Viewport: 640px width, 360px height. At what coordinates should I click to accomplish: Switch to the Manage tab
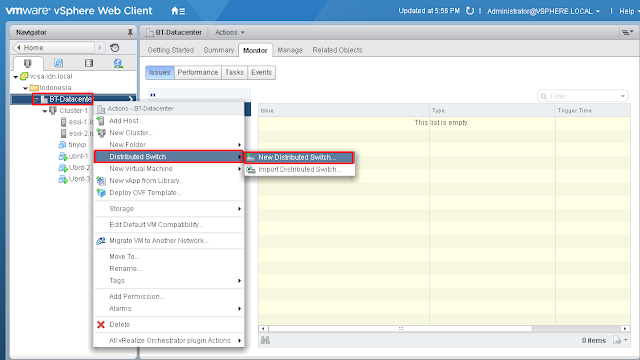click(x=290, y=50)
